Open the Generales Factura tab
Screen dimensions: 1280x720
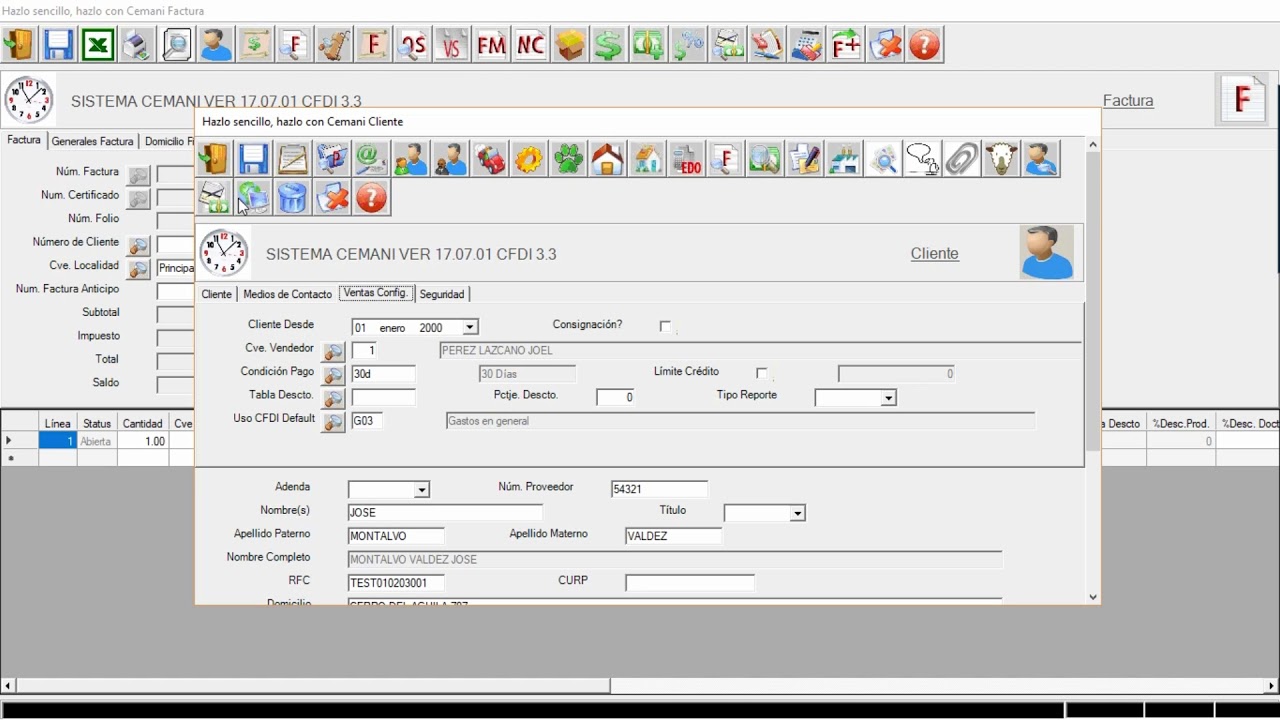pyautogui.click(x=92, y=141)
